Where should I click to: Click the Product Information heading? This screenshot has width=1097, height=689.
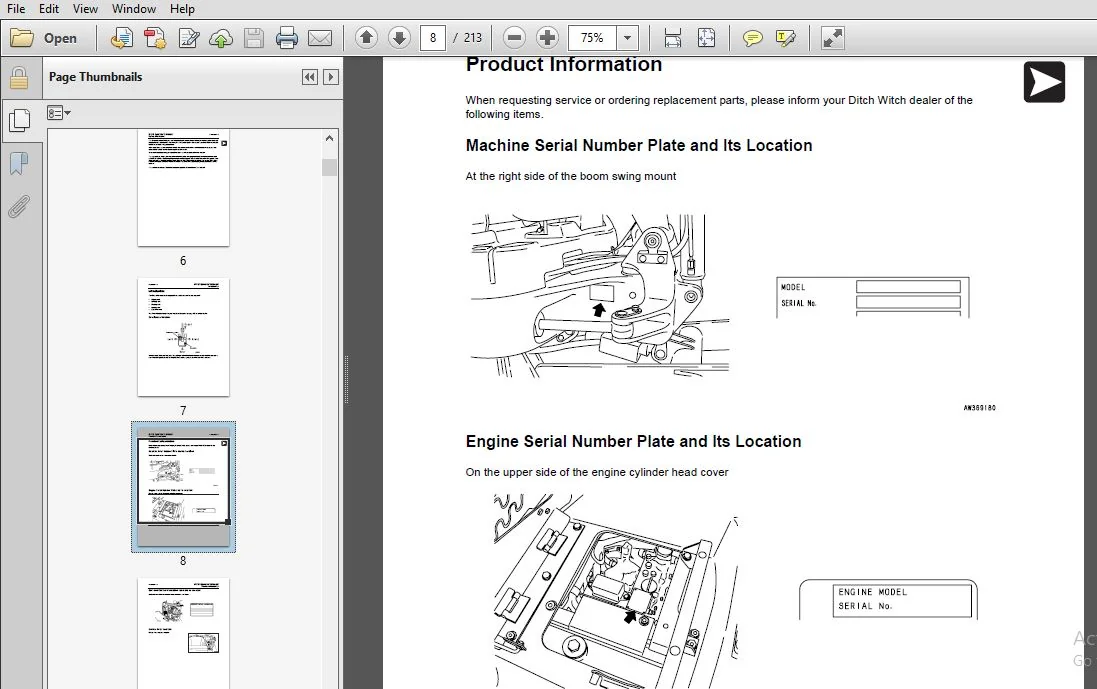point(564,64)
